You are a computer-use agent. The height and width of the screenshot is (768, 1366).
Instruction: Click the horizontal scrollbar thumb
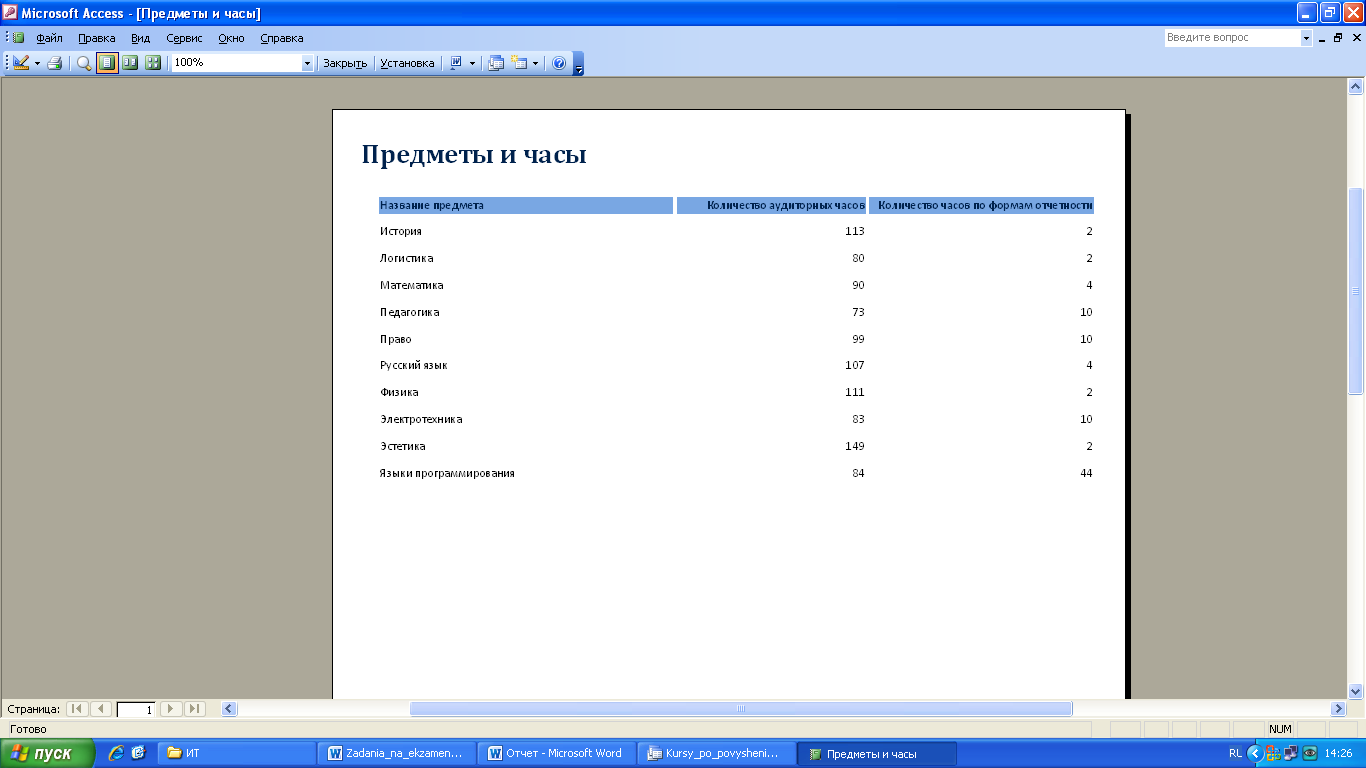point(741,709)
